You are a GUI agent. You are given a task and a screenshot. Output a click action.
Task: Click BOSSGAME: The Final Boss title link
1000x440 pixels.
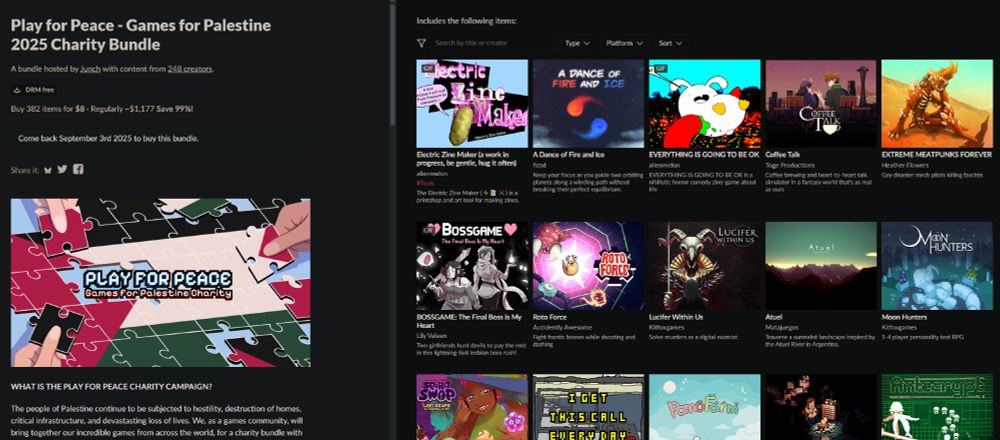click(469, 321)
